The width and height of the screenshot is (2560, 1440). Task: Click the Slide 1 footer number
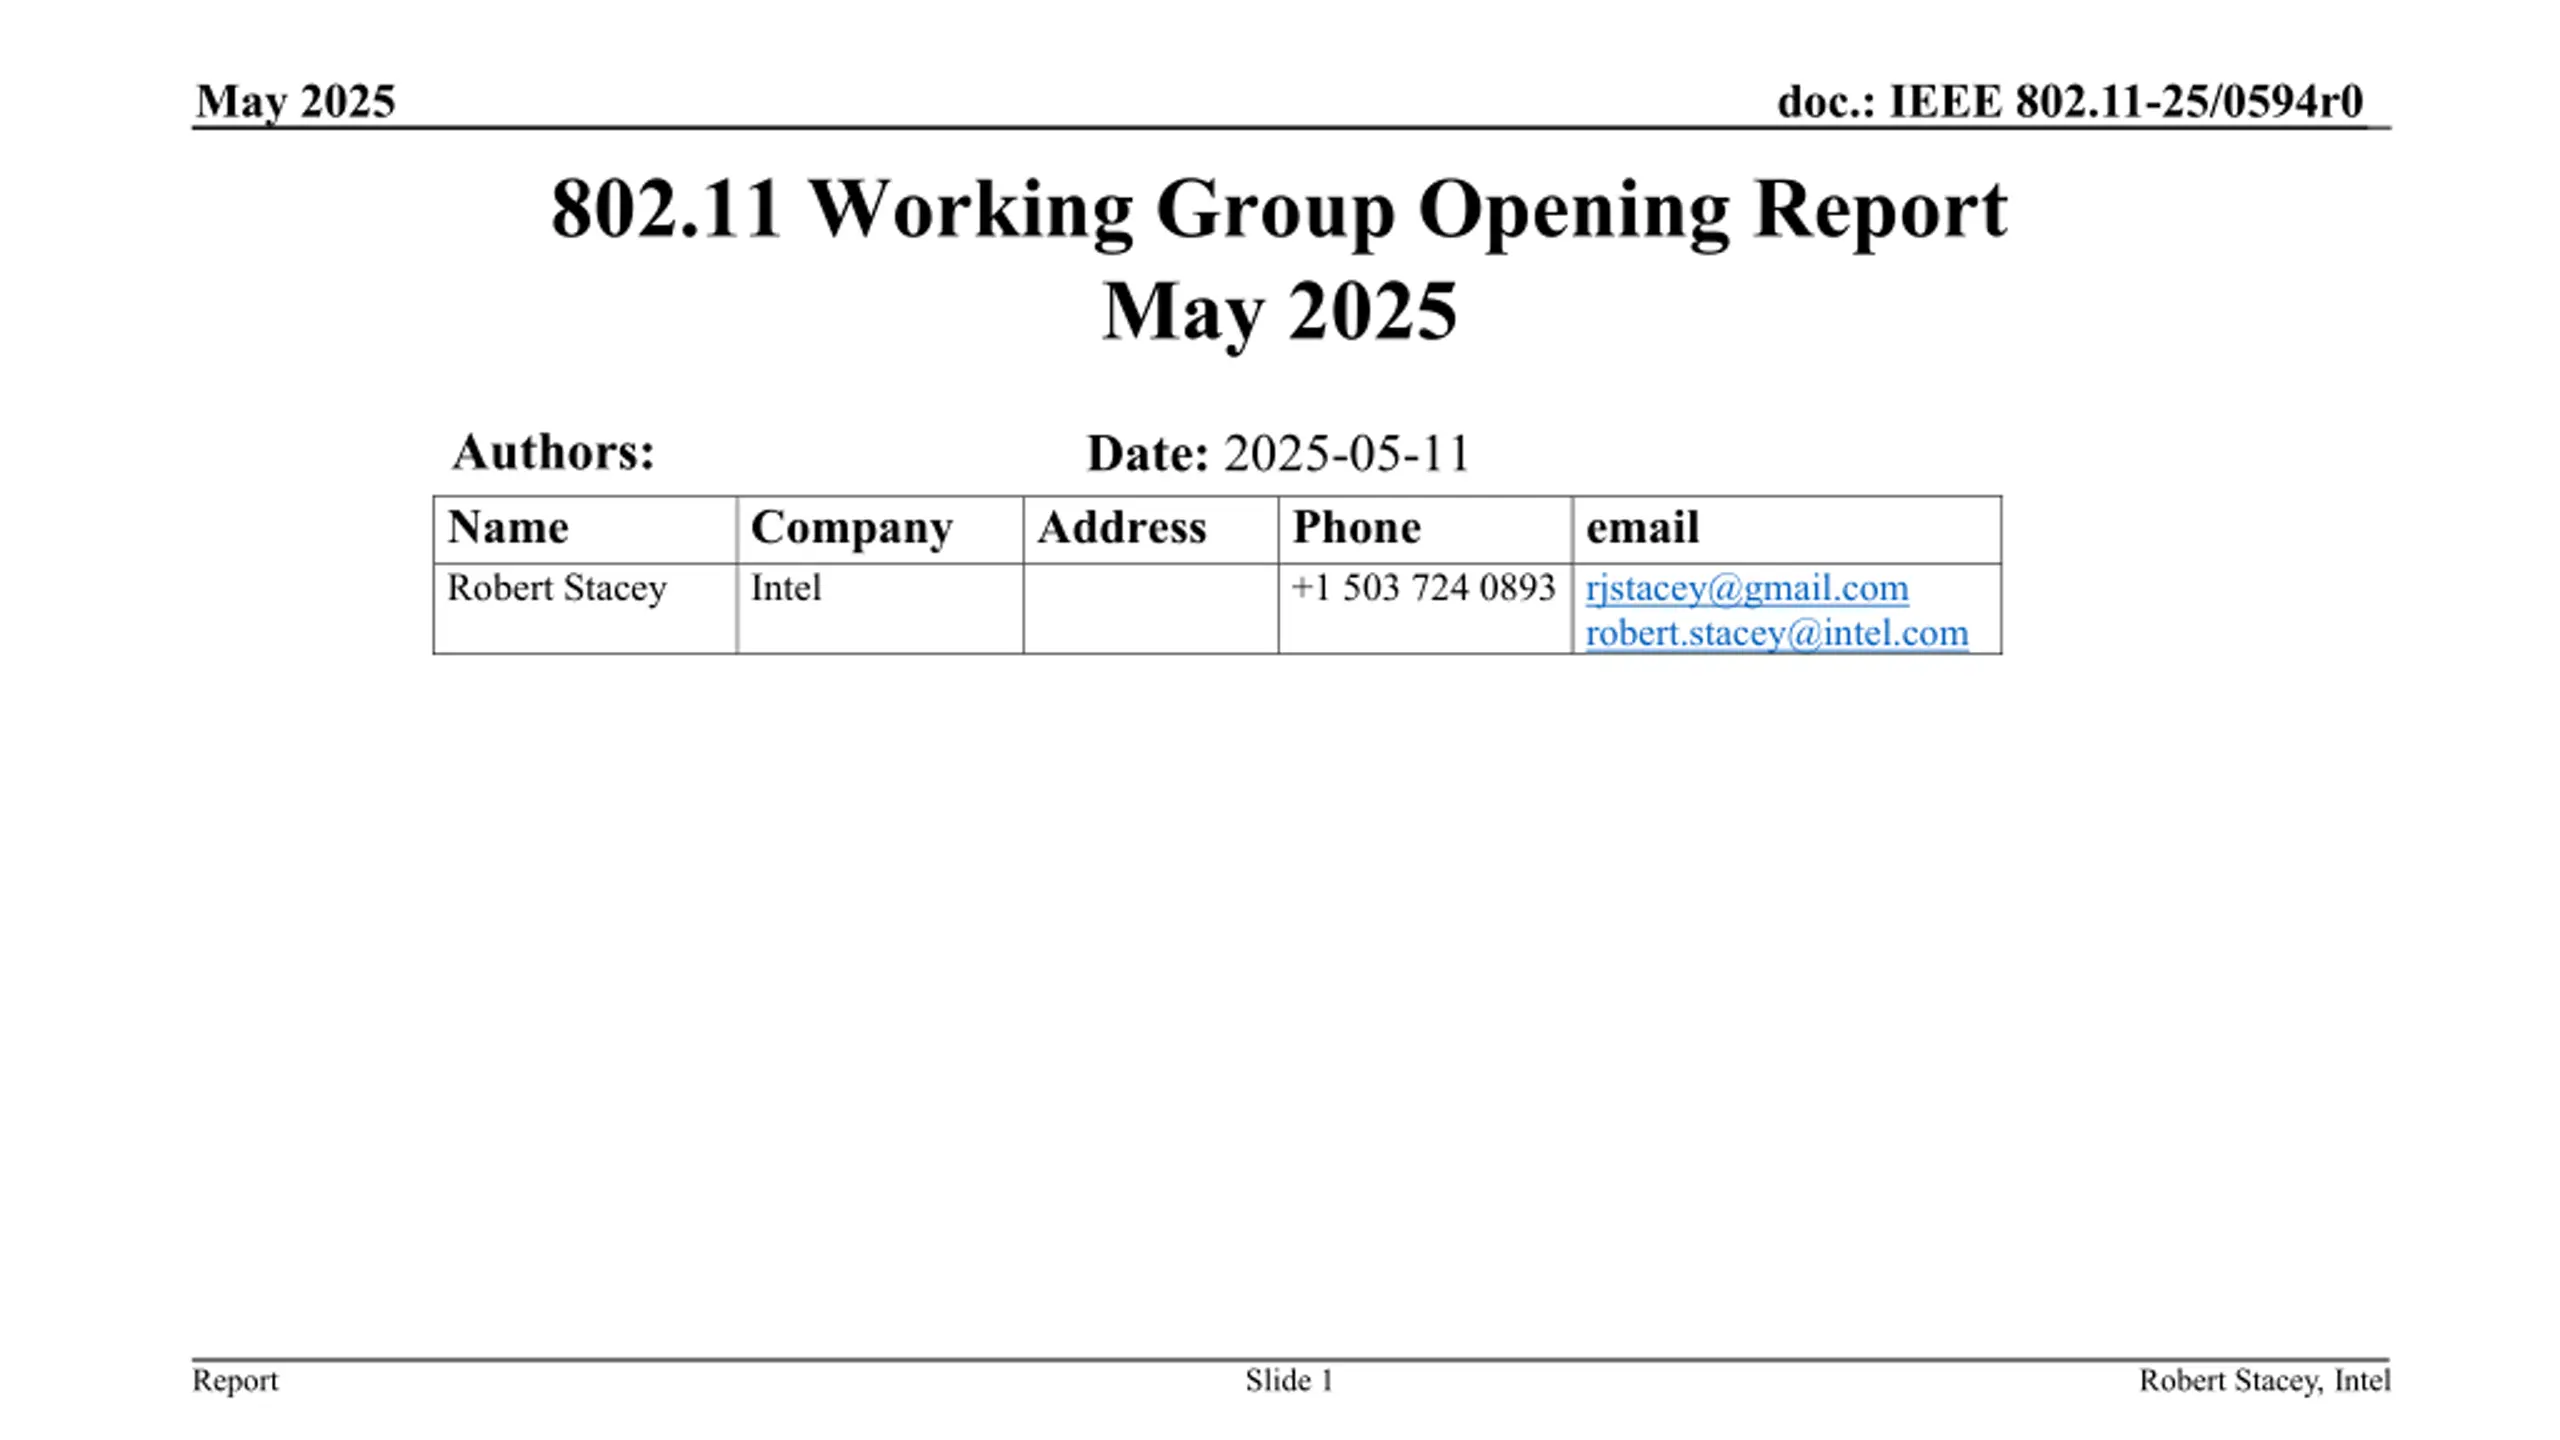[1289, 1380]
